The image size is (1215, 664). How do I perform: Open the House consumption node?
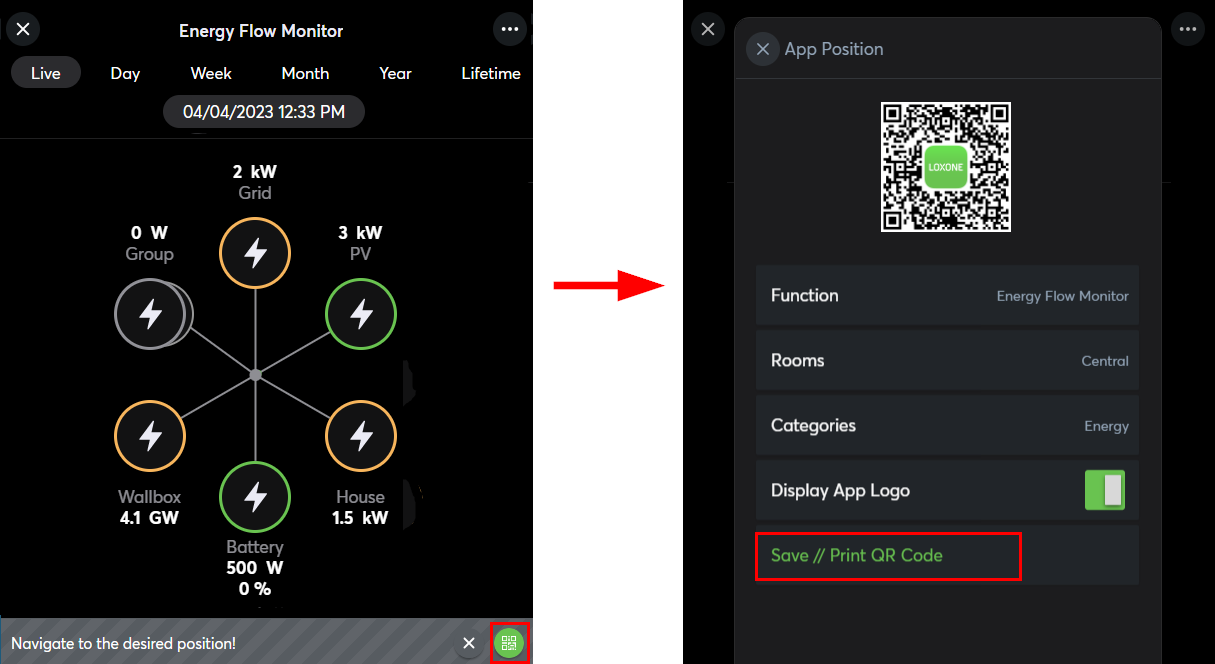[x=361, y=436]
